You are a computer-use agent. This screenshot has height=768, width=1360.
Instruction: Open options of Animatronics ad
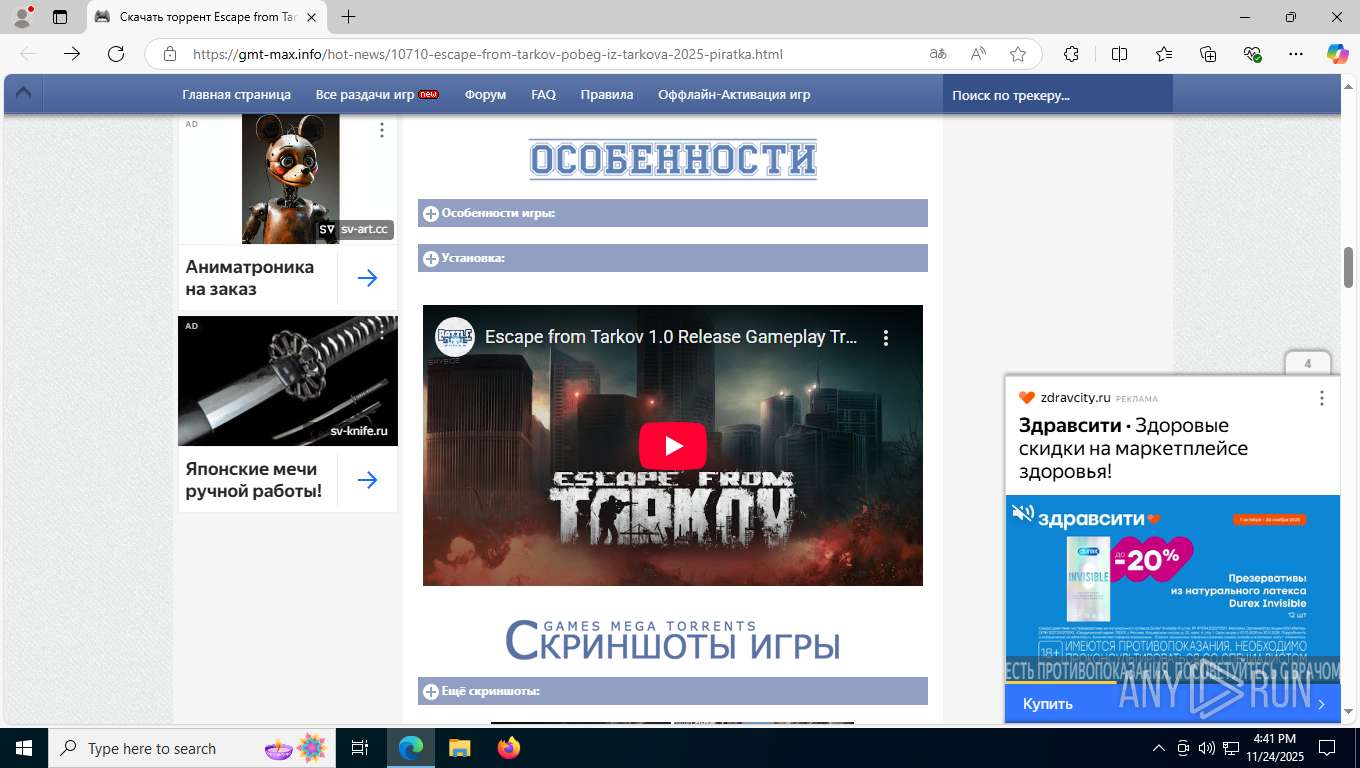point(382,130)
